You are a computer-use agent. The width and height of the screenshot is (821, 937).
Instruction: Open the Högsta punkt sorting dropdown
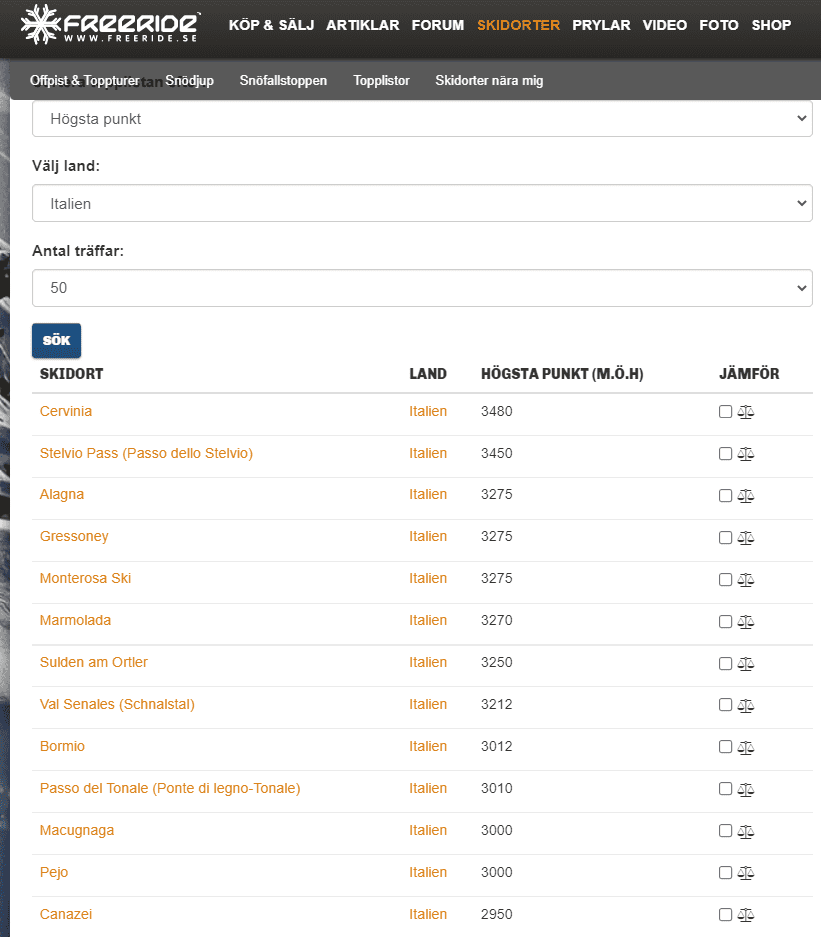click(421, 119)
